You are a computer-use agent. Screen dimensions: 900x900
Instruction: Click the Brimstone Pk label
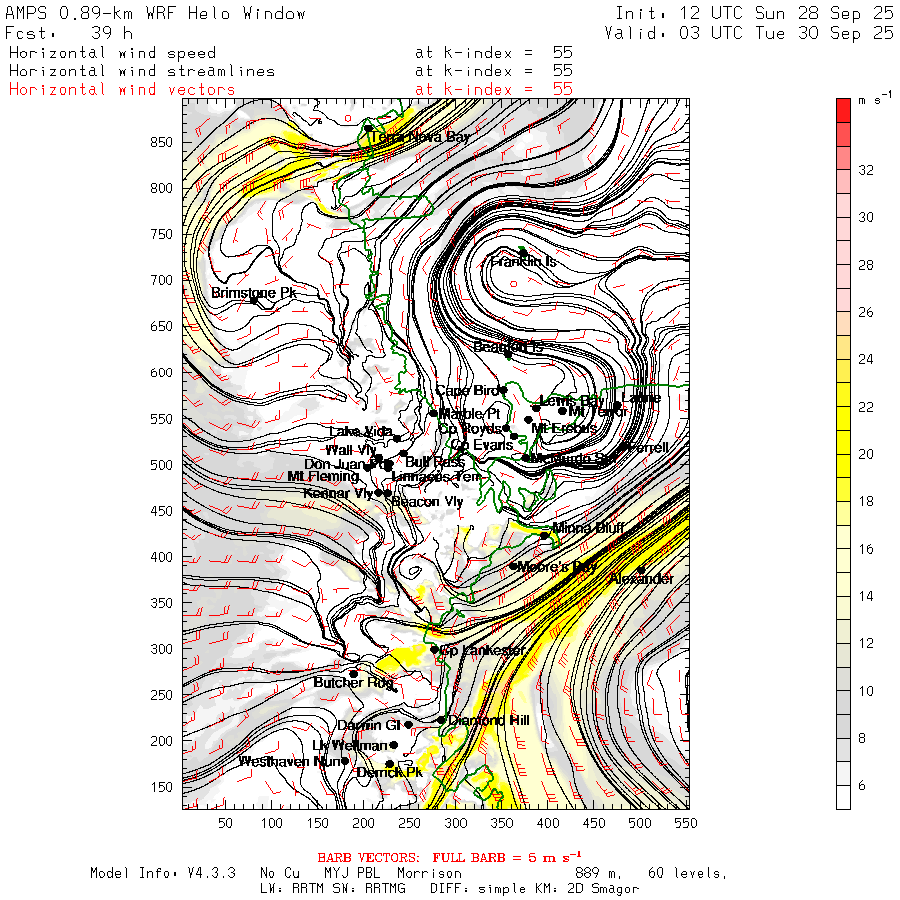[253, 293]
